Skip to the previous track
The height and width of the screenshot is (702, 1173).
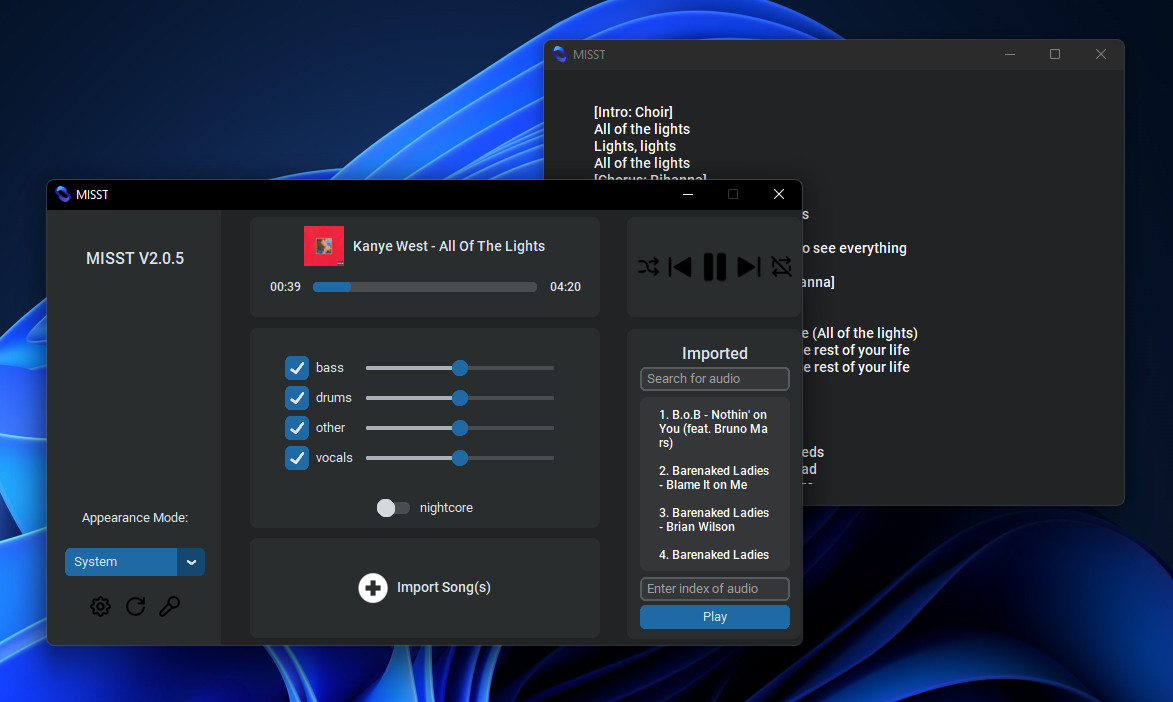(680, 266)
